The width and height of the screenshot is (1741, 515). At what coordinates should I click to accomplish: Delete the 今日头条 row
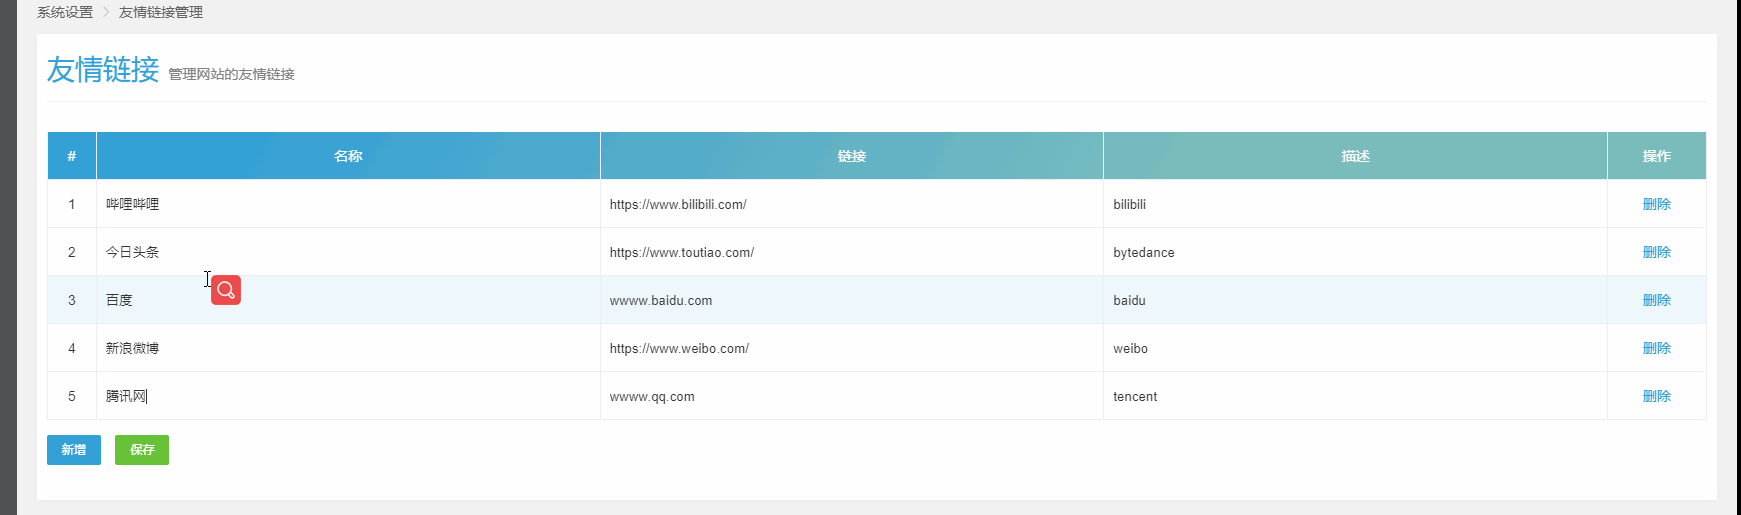[1656, 252]
